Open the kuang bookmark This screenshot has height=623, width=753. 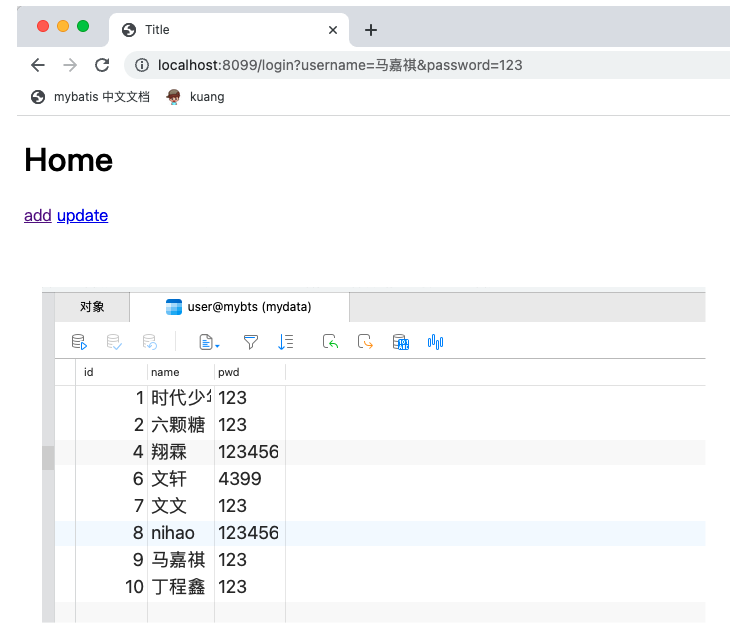[195, 97]
